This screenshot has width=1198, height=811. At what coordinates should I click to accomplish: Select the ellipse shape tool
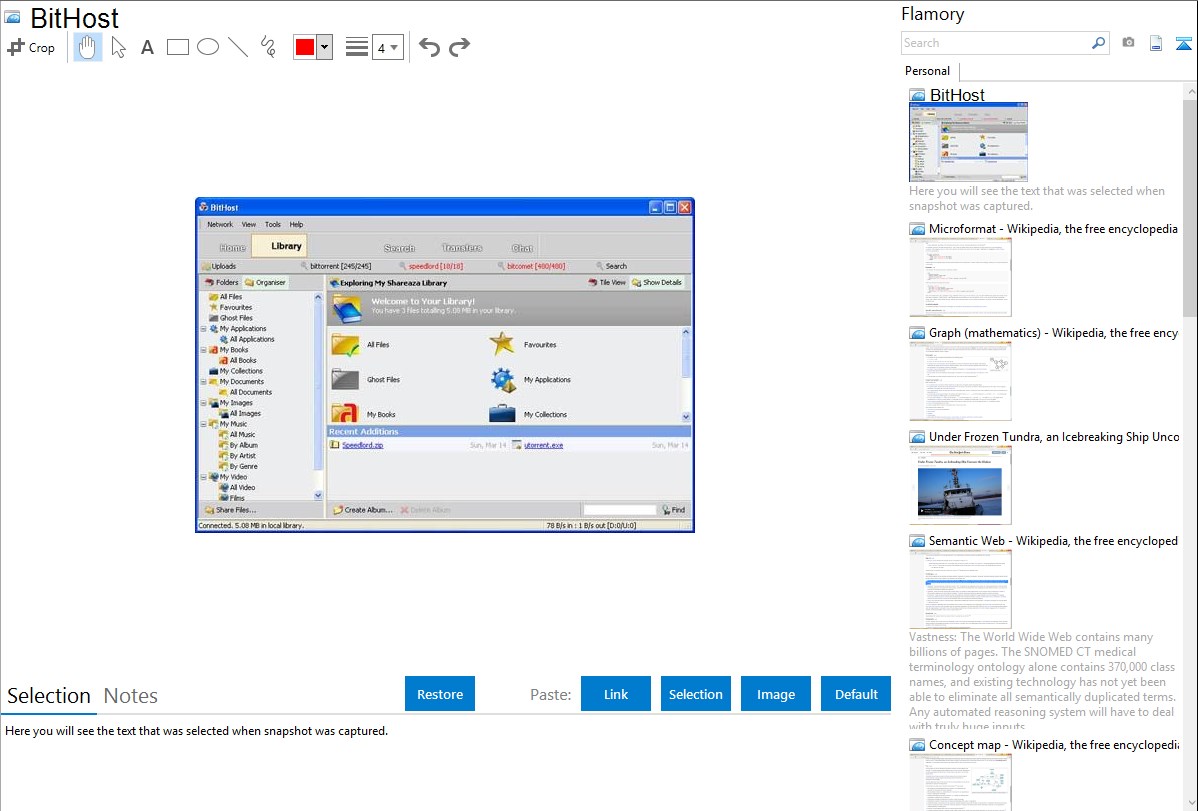pos(208,47)
